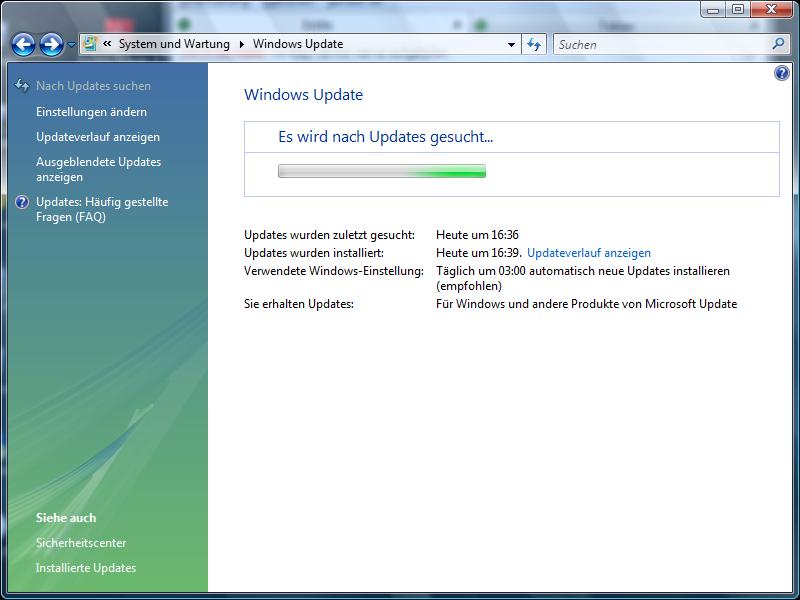The image size is (800, 600).
Task: Open help via the blue question mark icon
Action: click(x=782, y=74)
